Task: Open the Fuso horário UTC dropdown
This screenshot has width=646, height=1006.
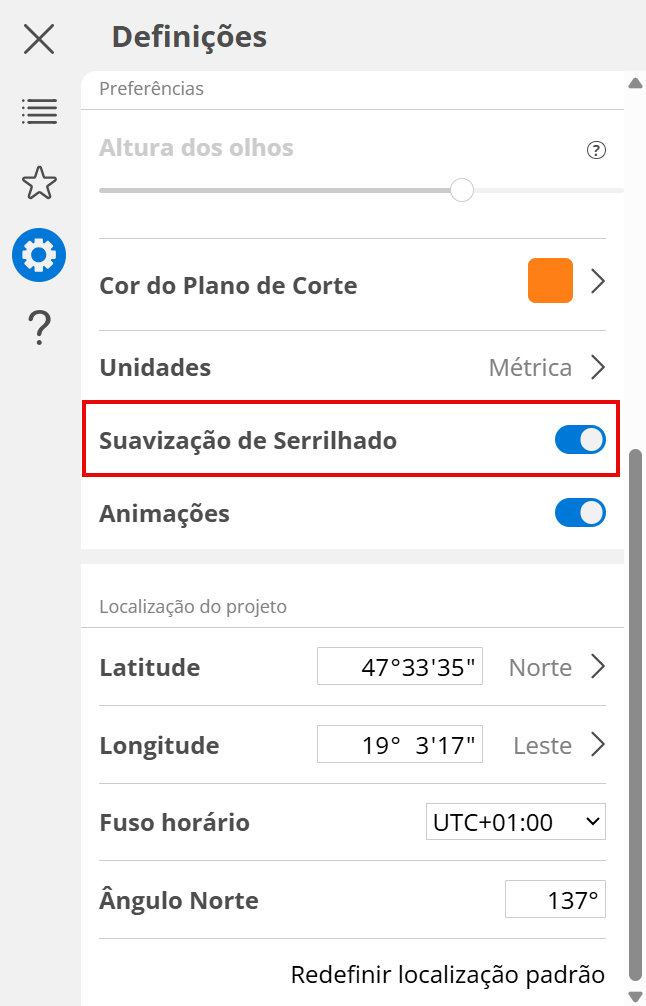Action: pyautogui.click(x=515, y=823)
